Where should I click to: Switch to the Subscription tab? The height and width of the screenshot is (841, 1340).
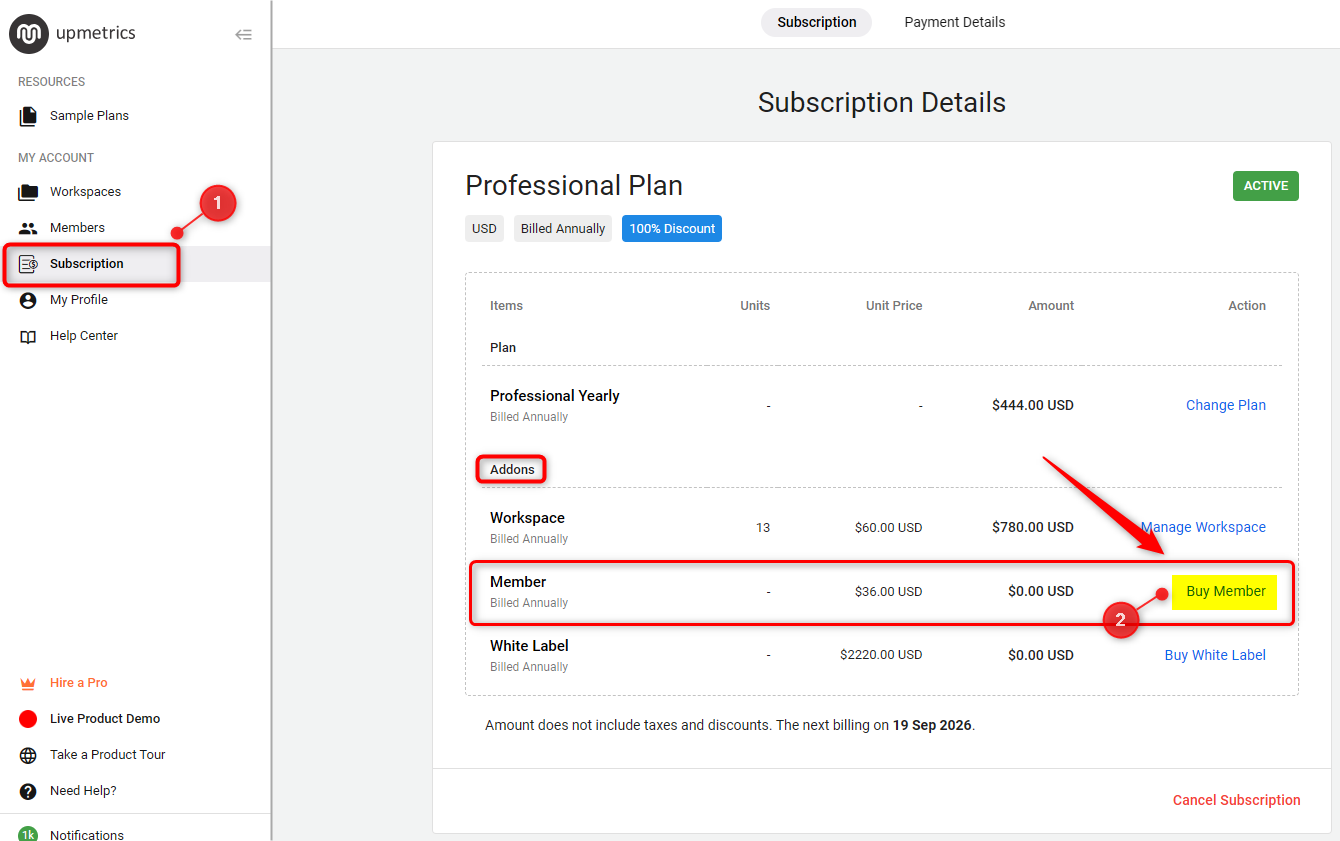[x=816, y=22]
